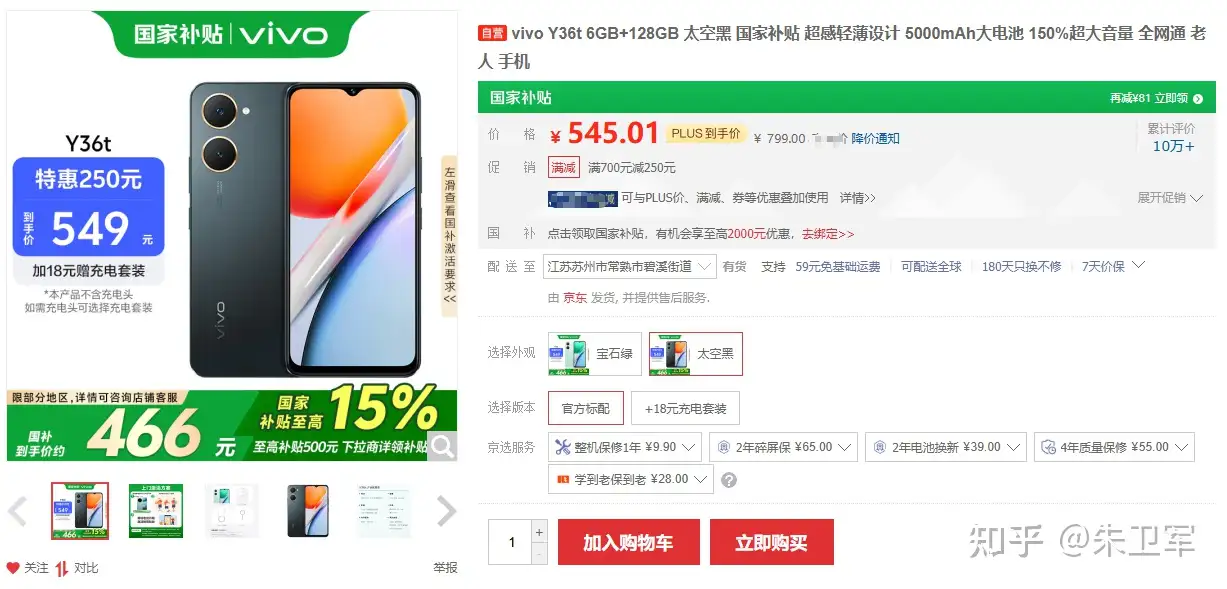Choose the 官方标配 version
The image size is (1227, 589).
[586, 408]
